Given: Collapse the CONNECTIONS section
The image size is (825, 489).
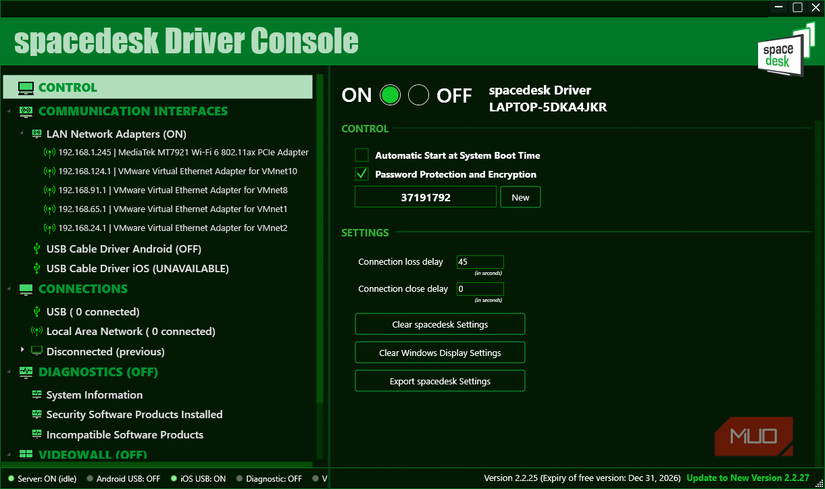Looking at the screenshot, I should pos(9,289).
